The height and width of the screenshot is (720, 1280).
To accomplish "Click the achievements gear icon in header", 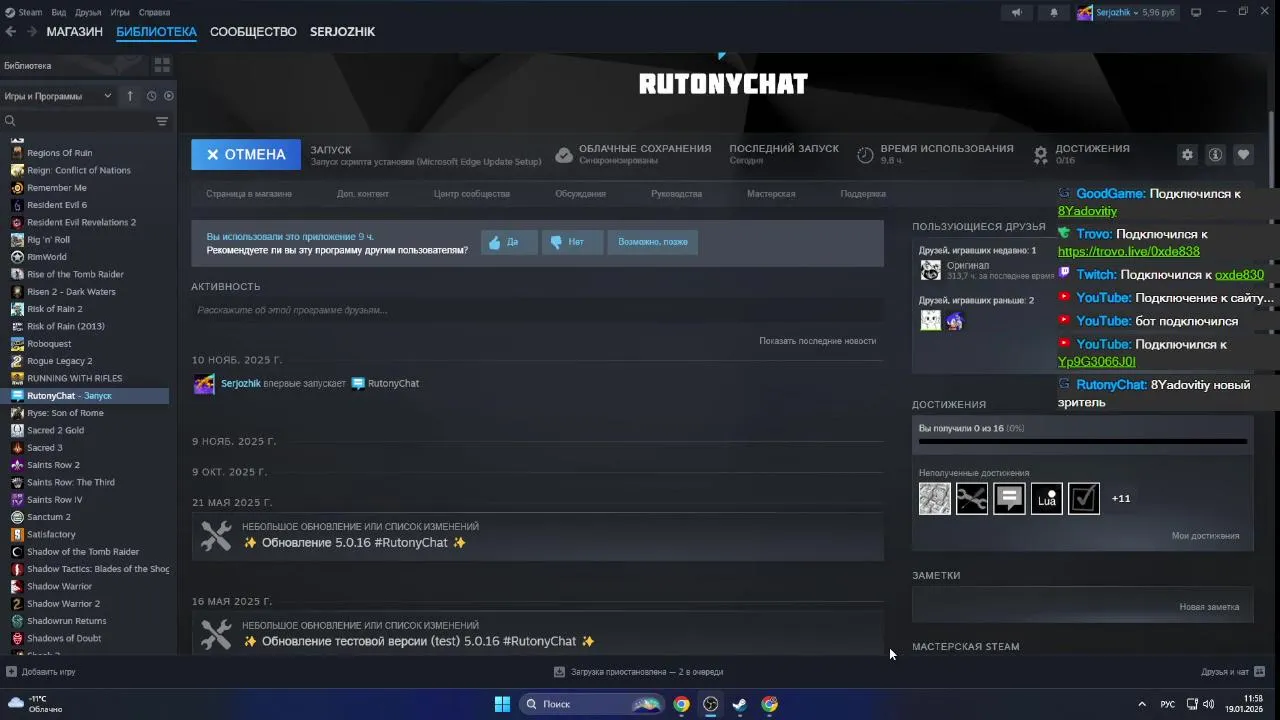I will pyautogui.click(x=1041, y=155).
